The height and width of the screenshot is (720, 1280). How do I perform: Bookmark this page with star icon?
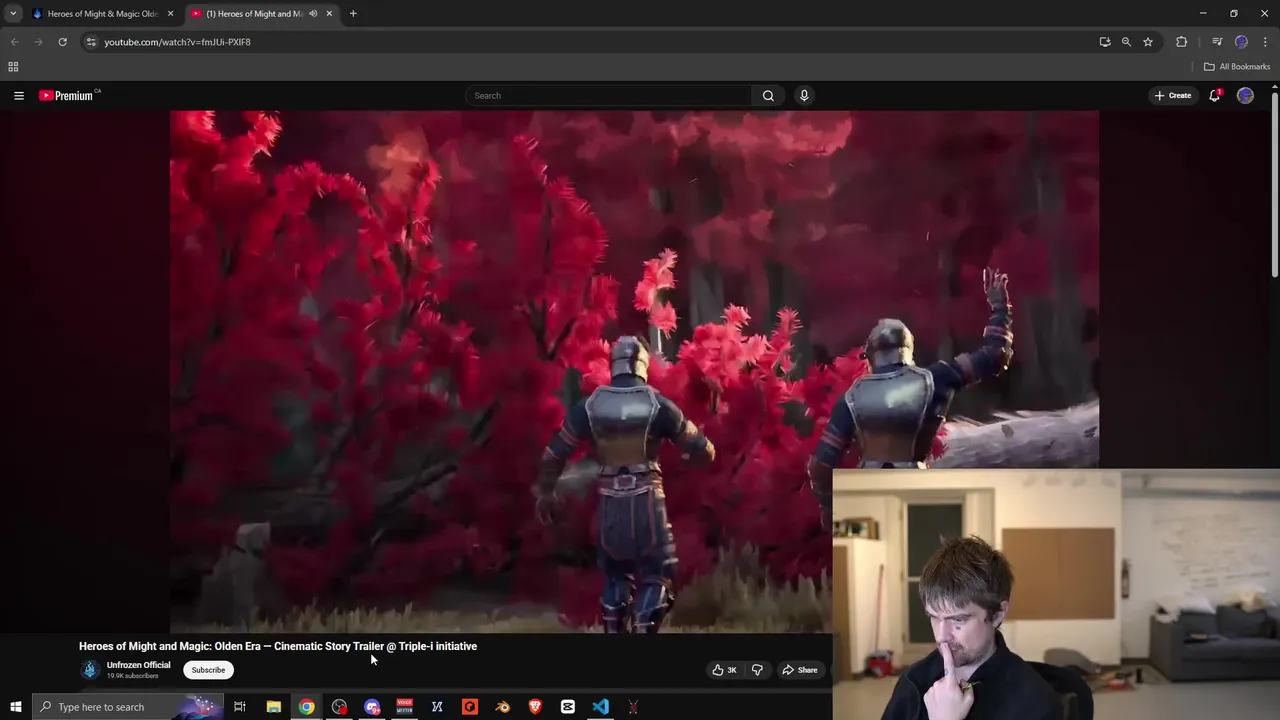[1148, 42]
